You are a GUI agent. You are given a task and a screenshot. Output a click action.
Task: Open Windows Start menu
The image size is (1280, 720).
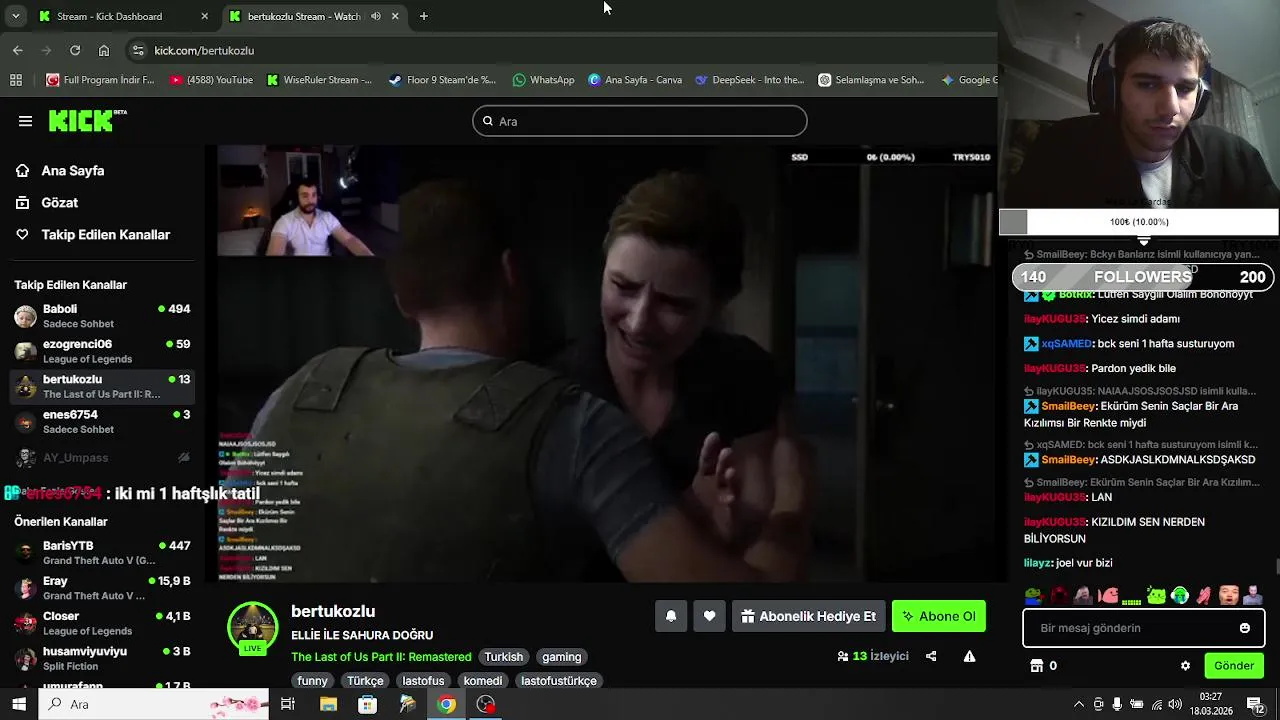(x=19, y=704)
